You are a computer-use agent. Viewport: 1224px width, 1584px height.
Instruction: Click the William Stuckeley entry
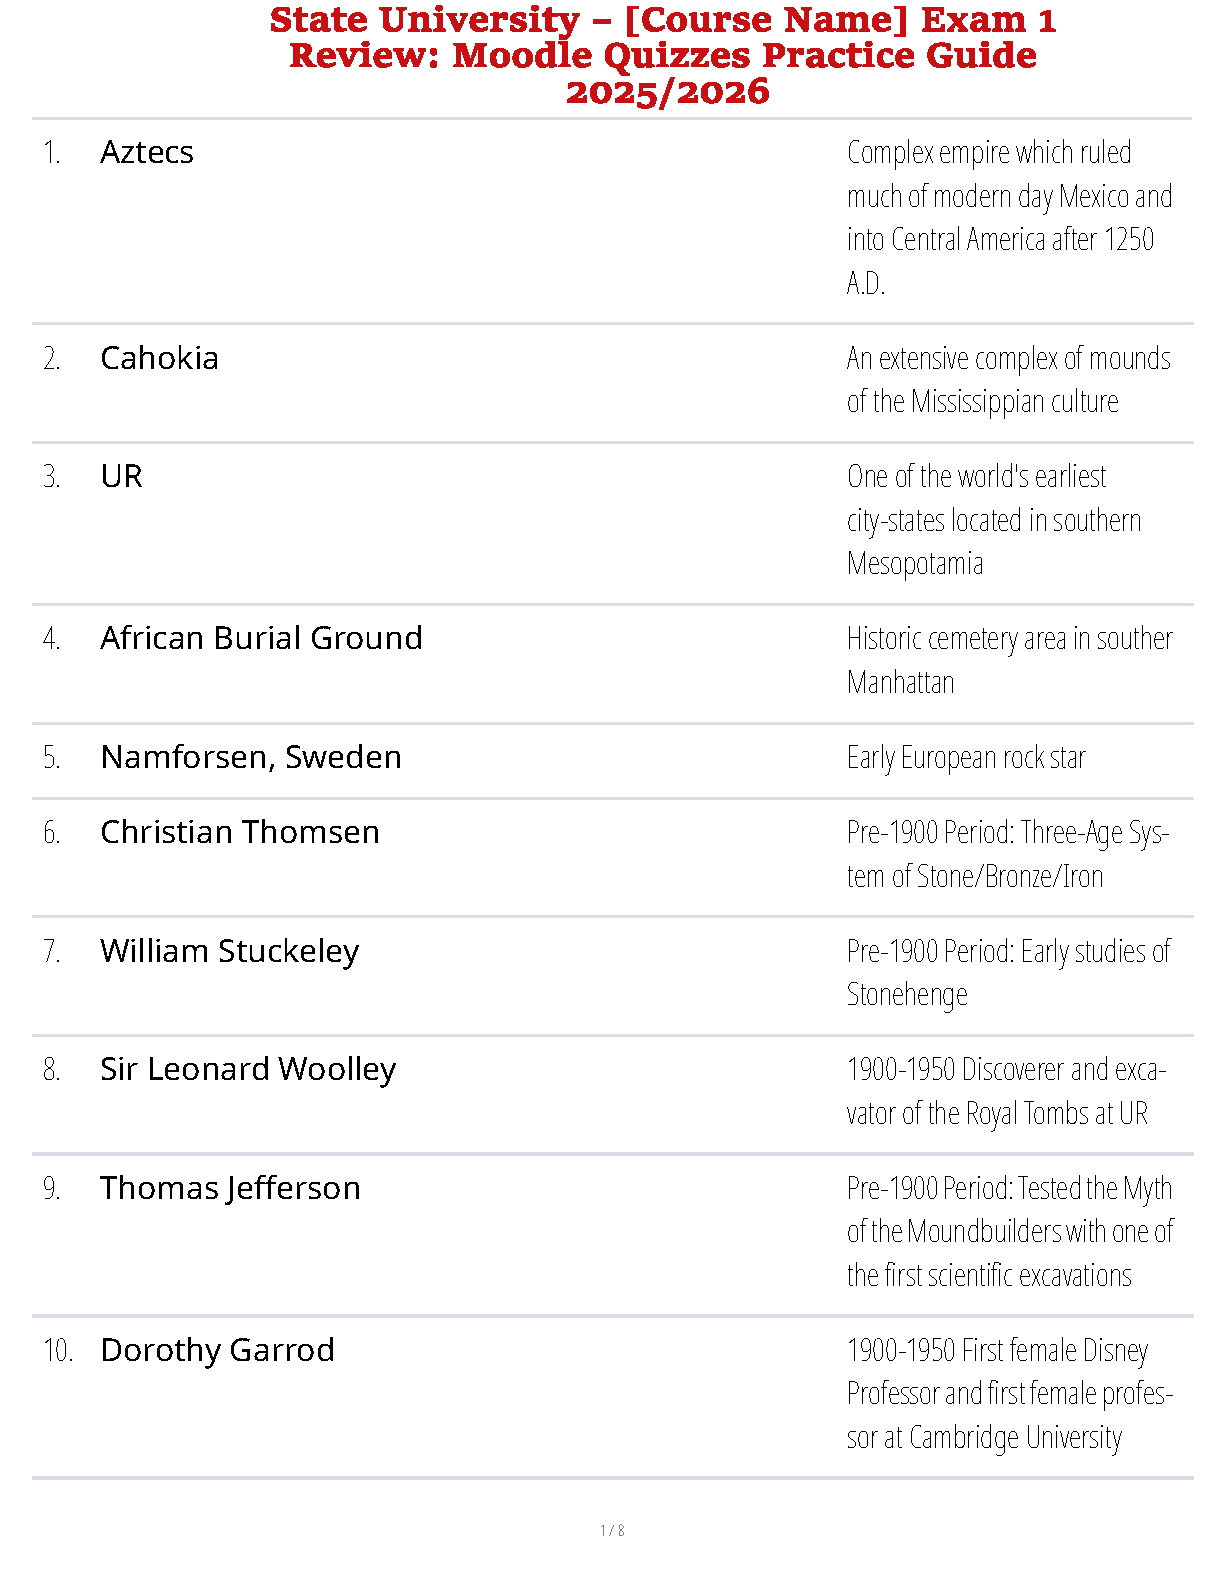click(230, 952)
